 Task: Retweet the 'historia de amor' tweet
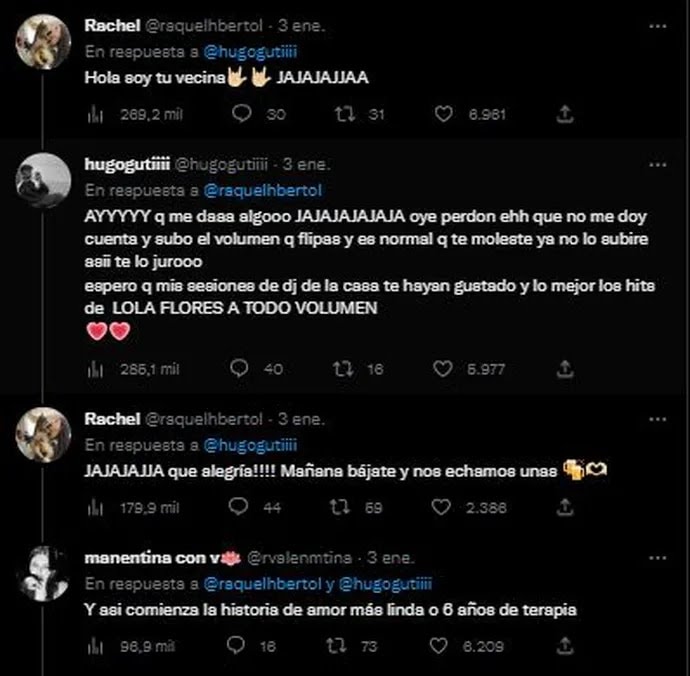pyautogui.click(x=336, y=646)
